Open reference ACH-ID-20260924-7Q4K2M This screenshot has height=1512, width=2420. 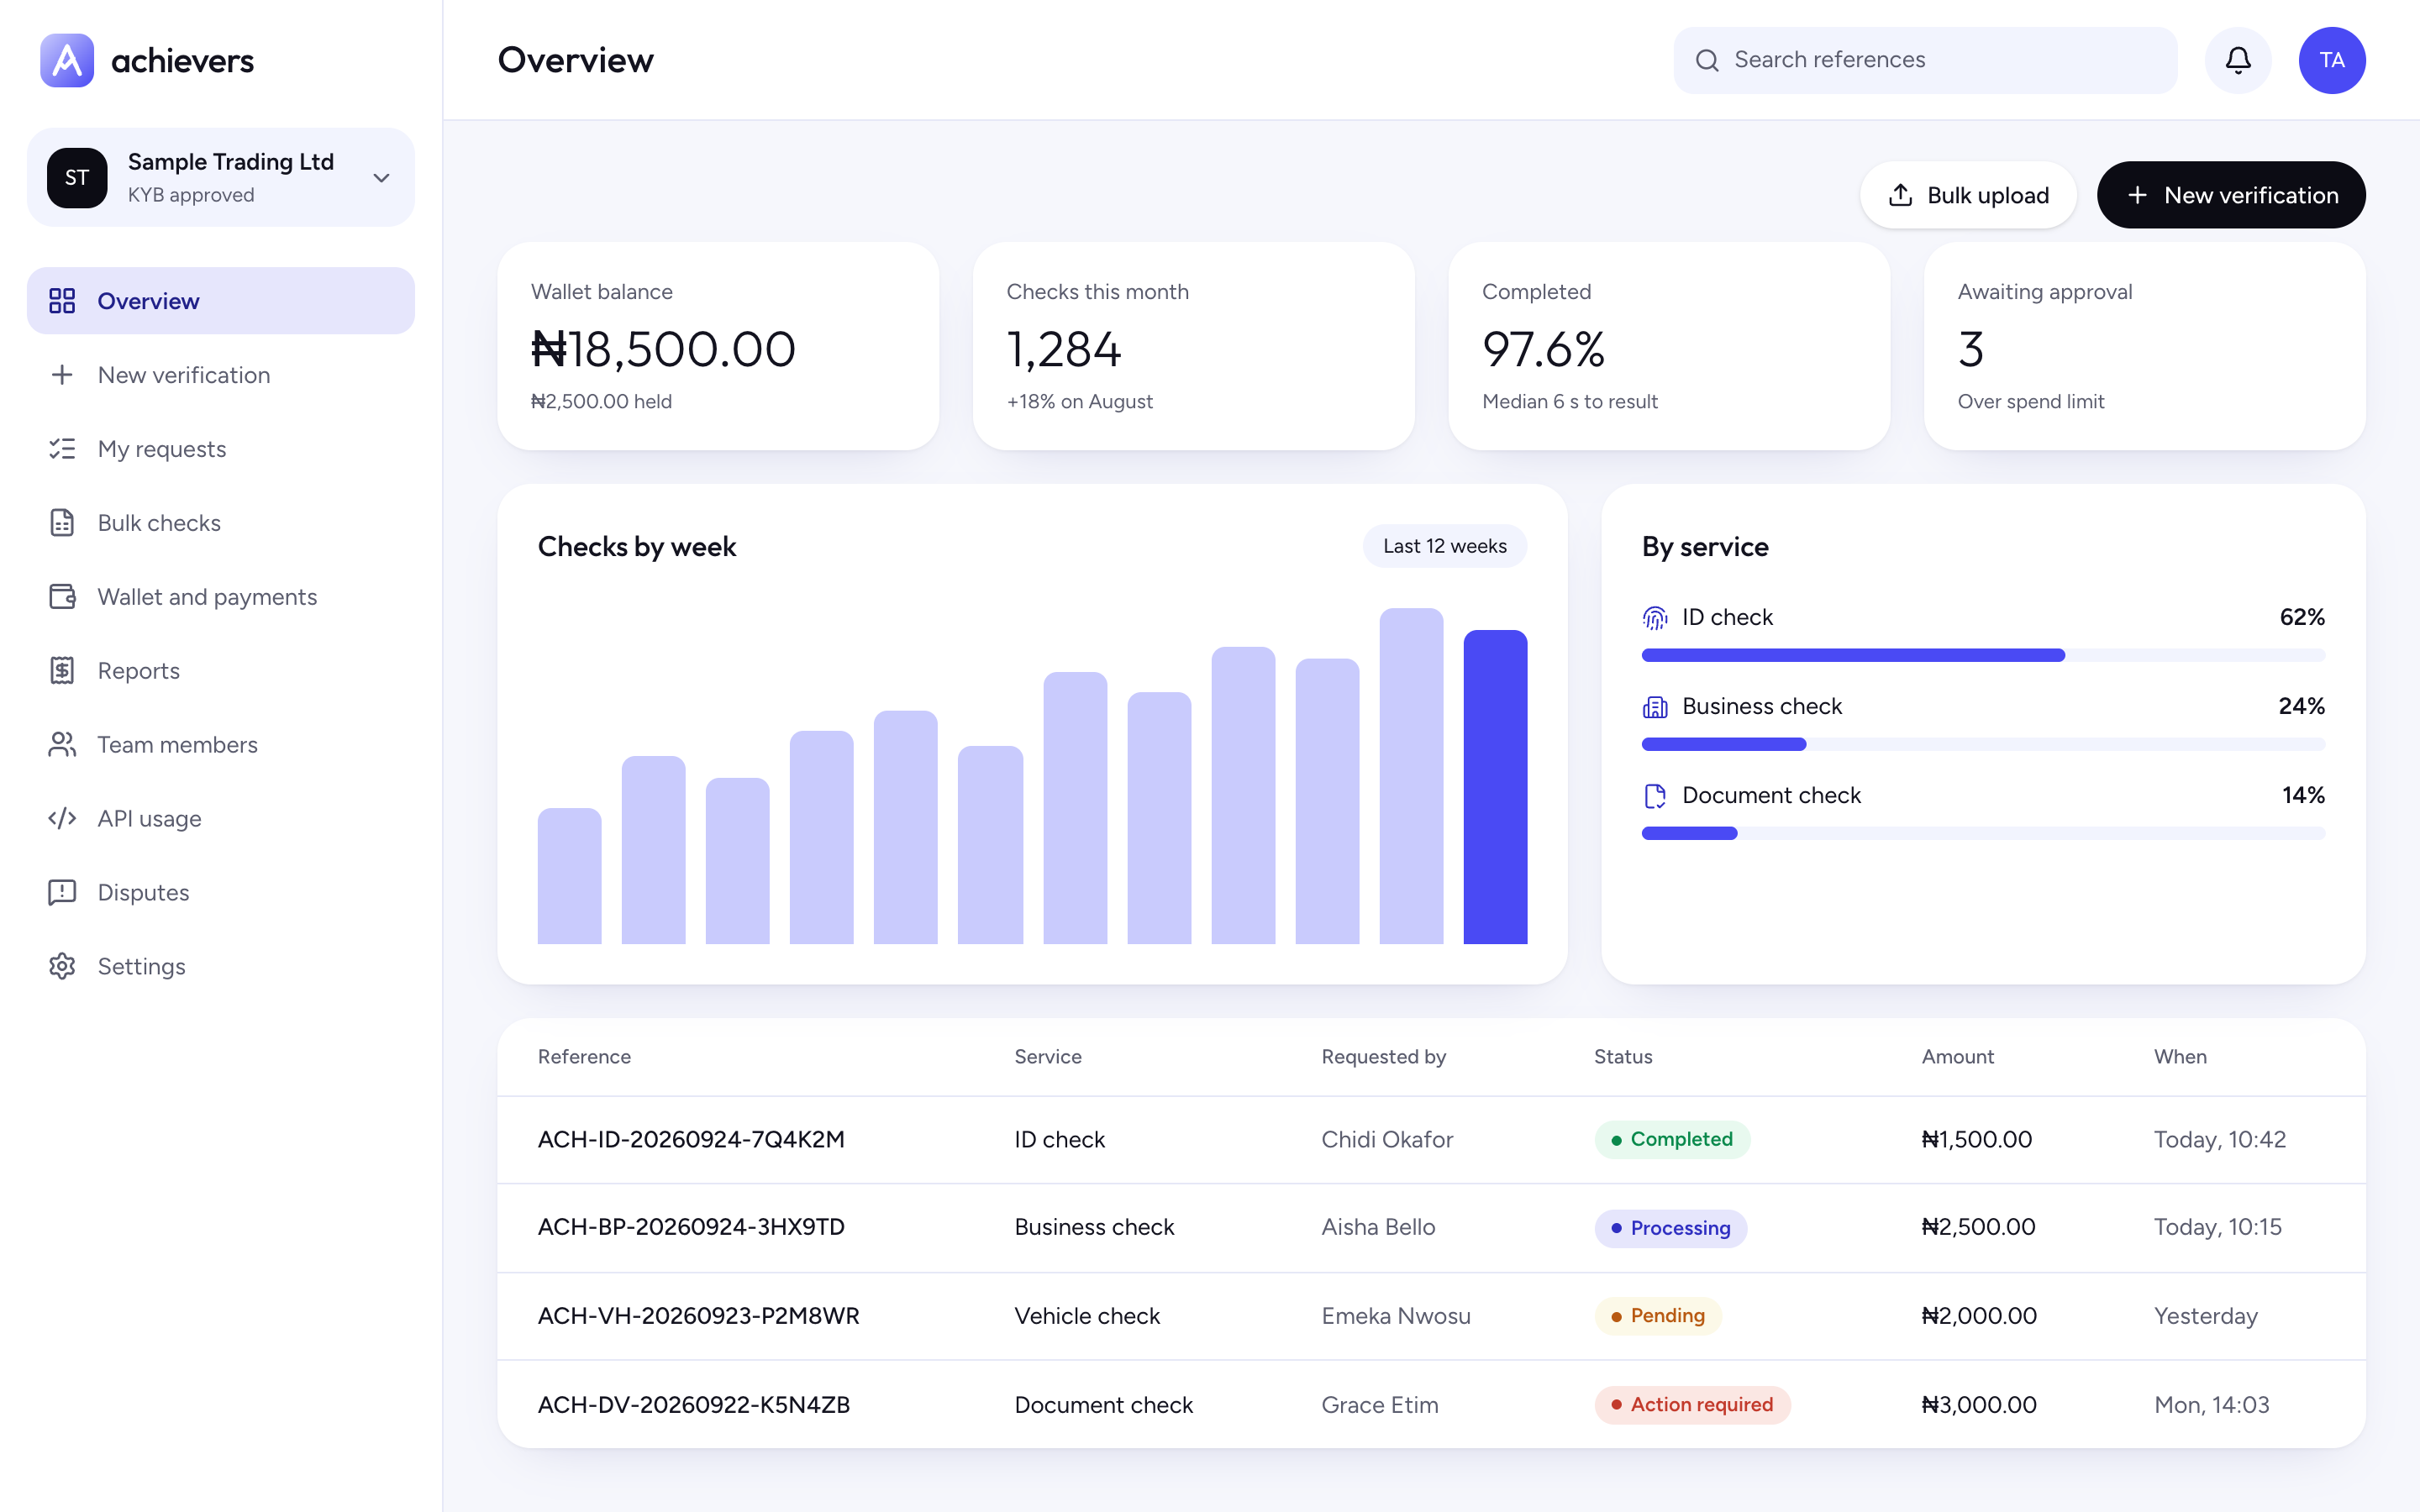(x=691, y=1140)
